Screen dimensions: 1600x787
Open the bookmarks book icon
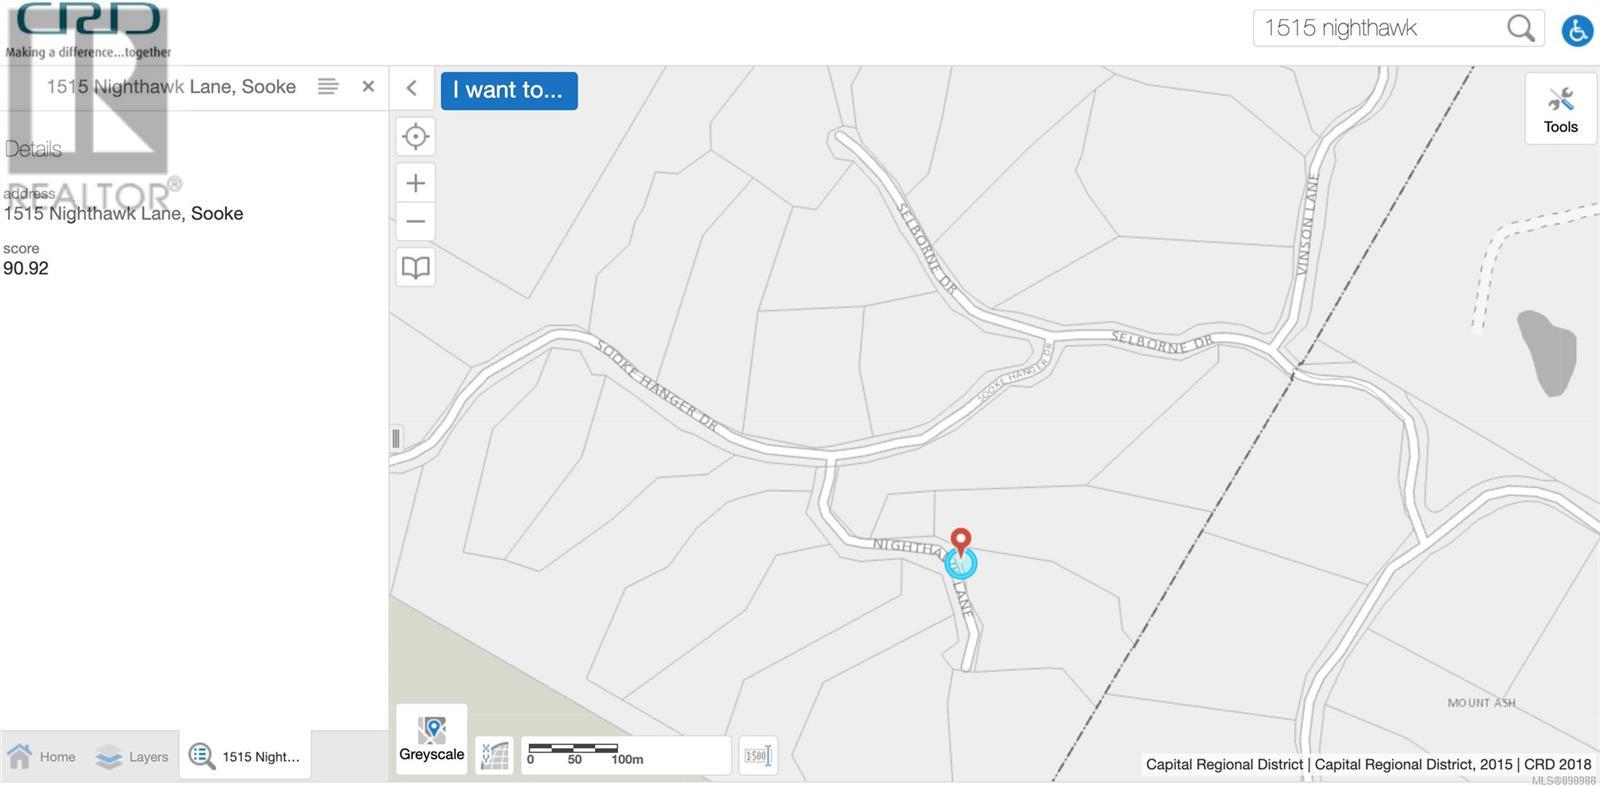[416, 267]
